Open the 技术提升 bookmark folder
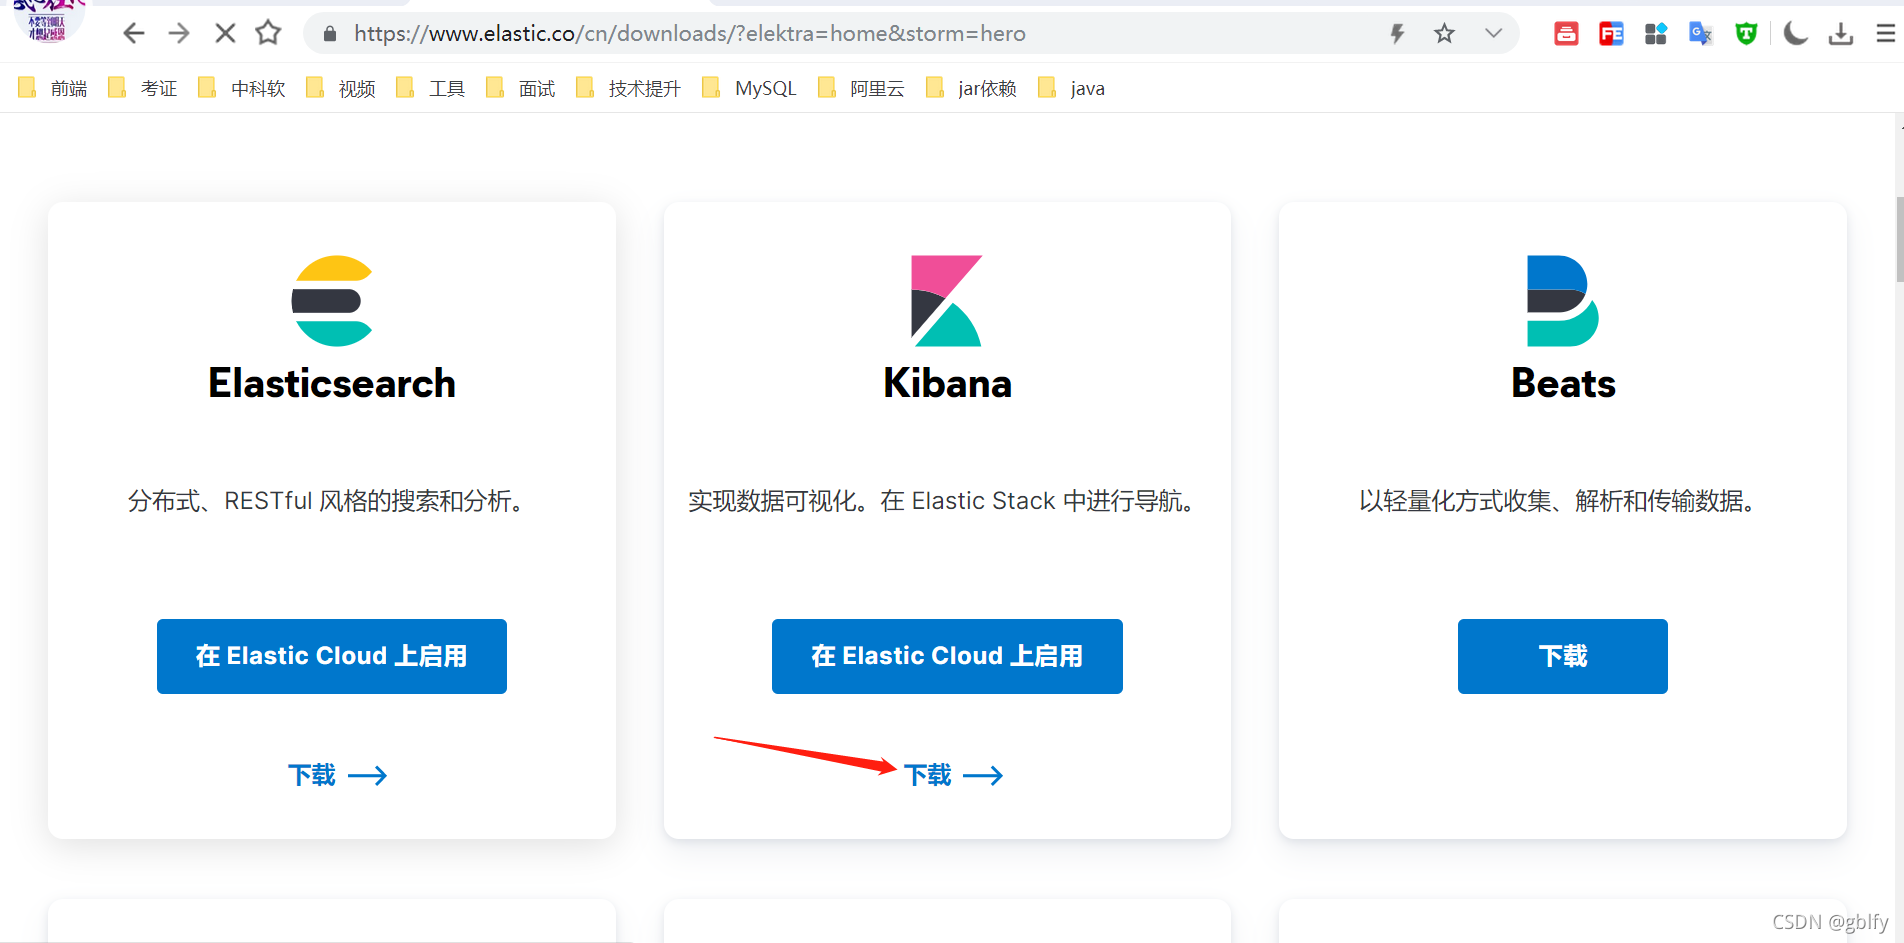Image resolution: width=1904 pixels, height=943 pixels. pyautogui.click(x=629, y=88)
